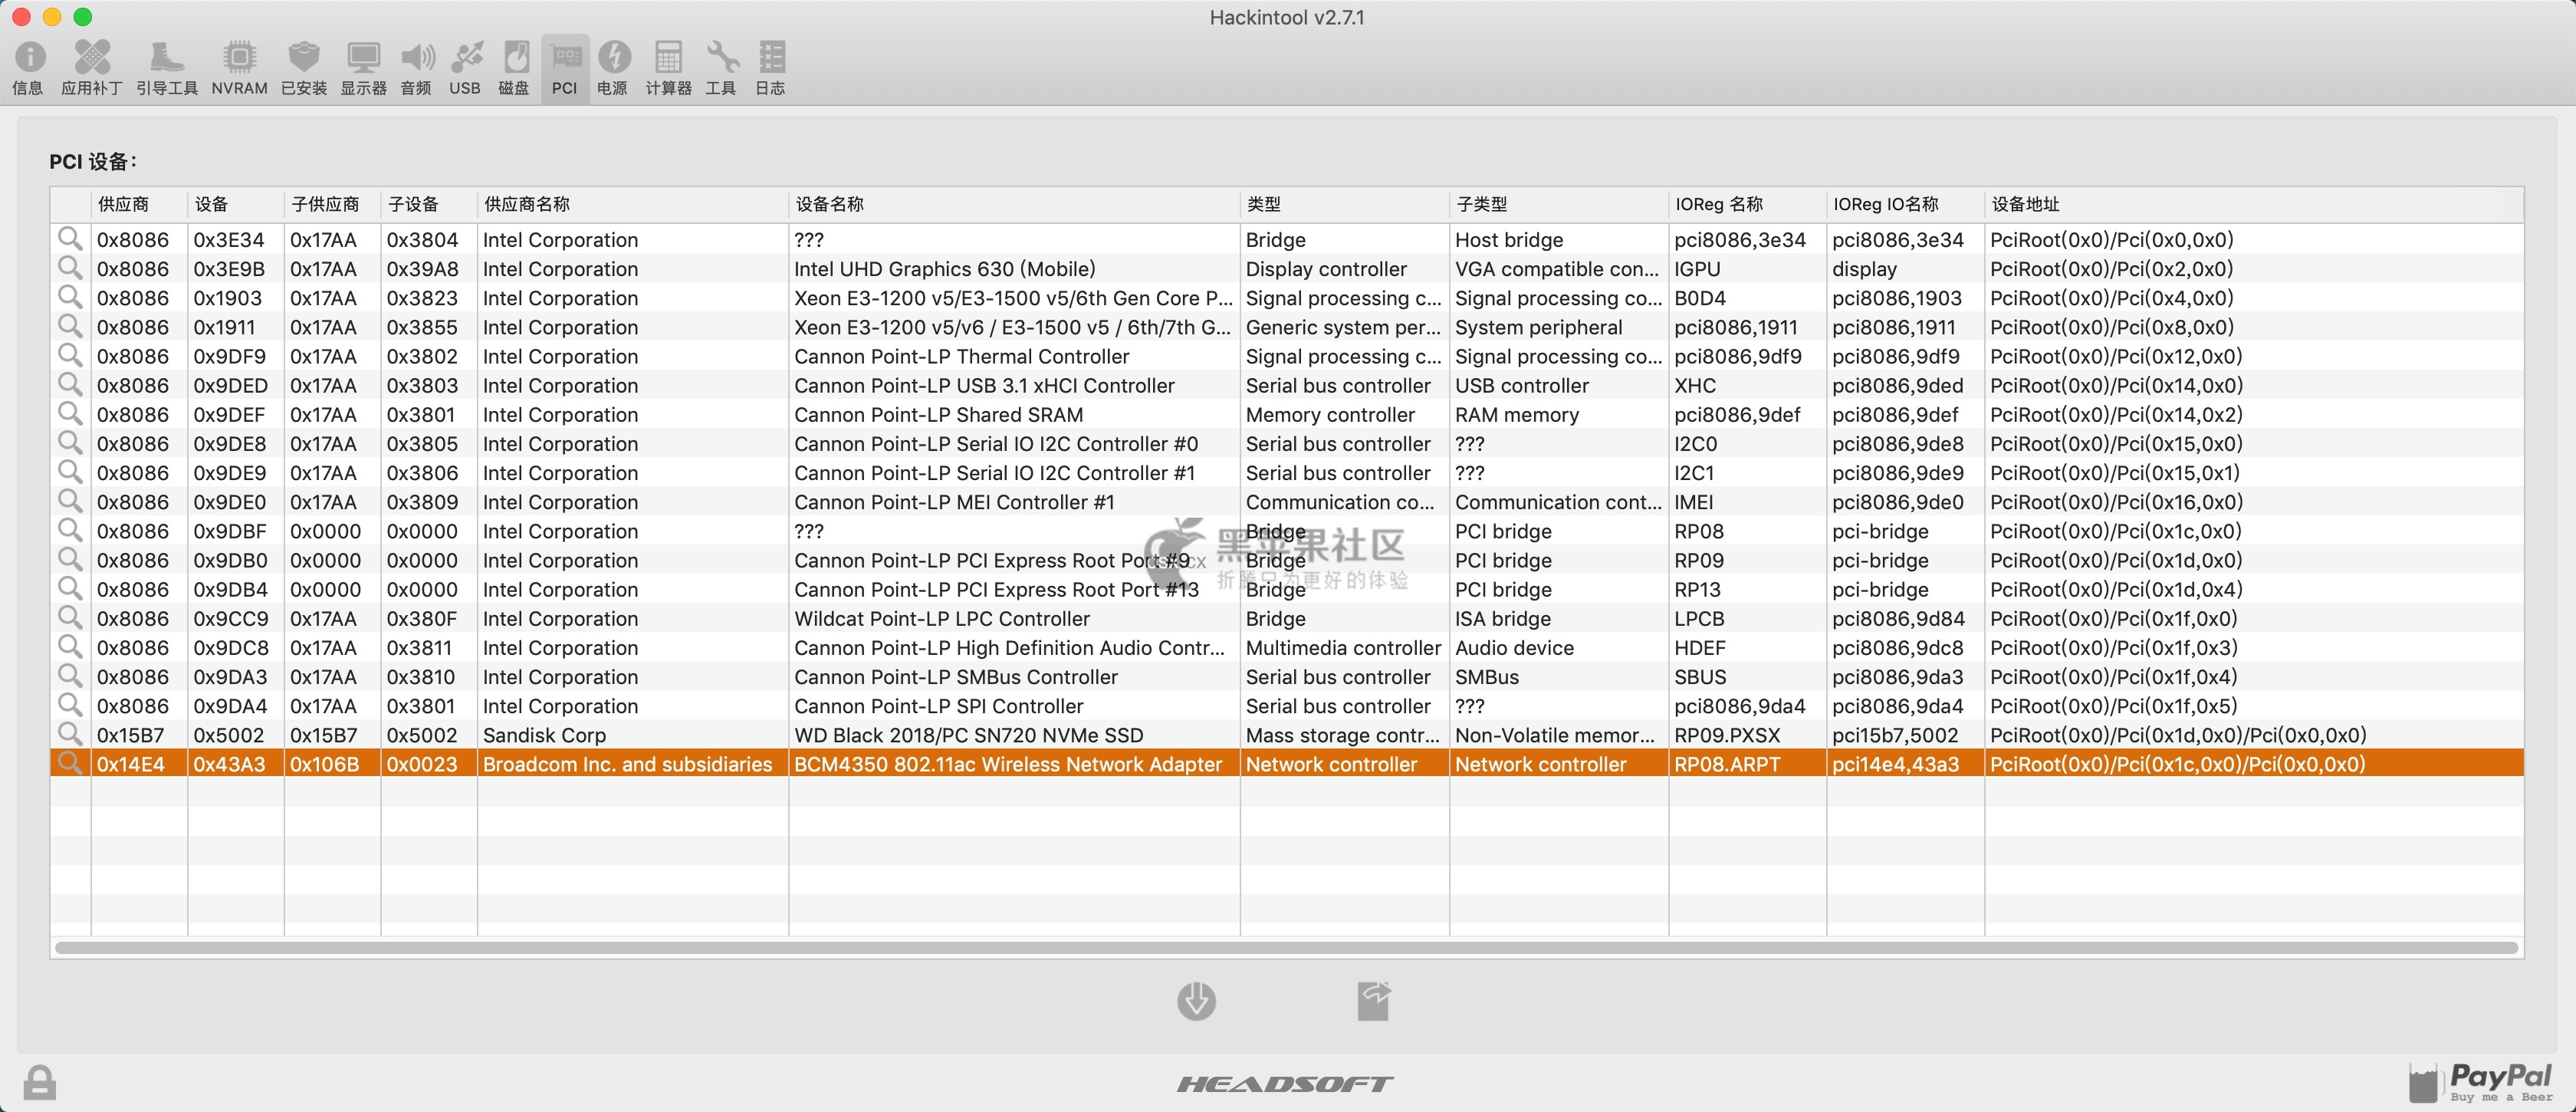Image resolution: width=2576 pixels, height=1112 pixels.
Task: Sort by the 设备 column header
Action: pos(236,204)
